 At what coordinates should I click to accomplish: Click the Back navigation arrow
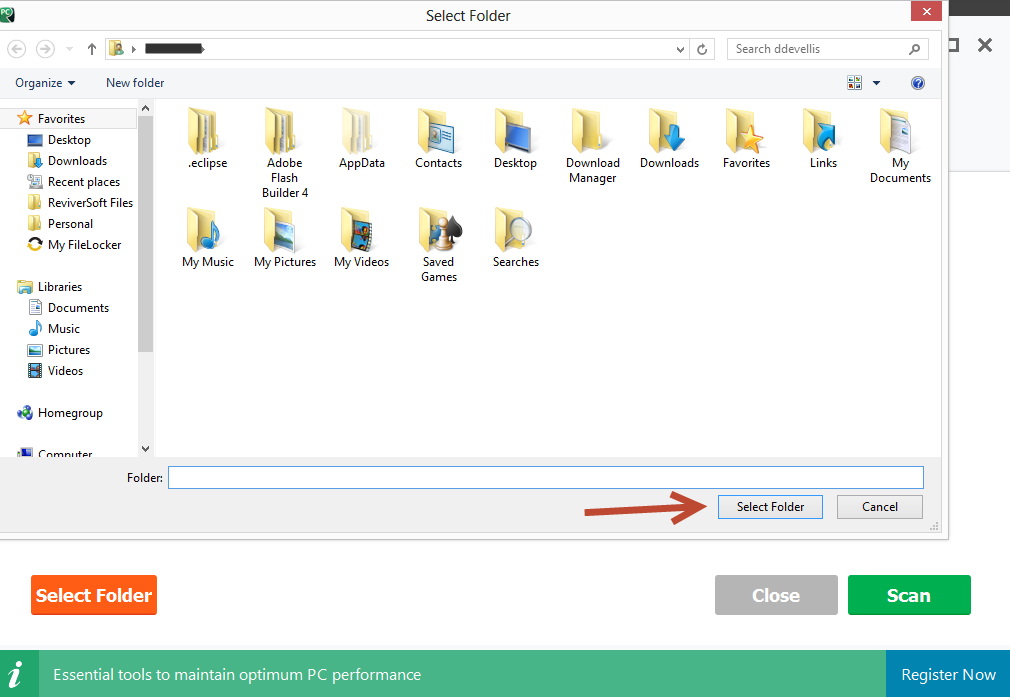(17, 49)
